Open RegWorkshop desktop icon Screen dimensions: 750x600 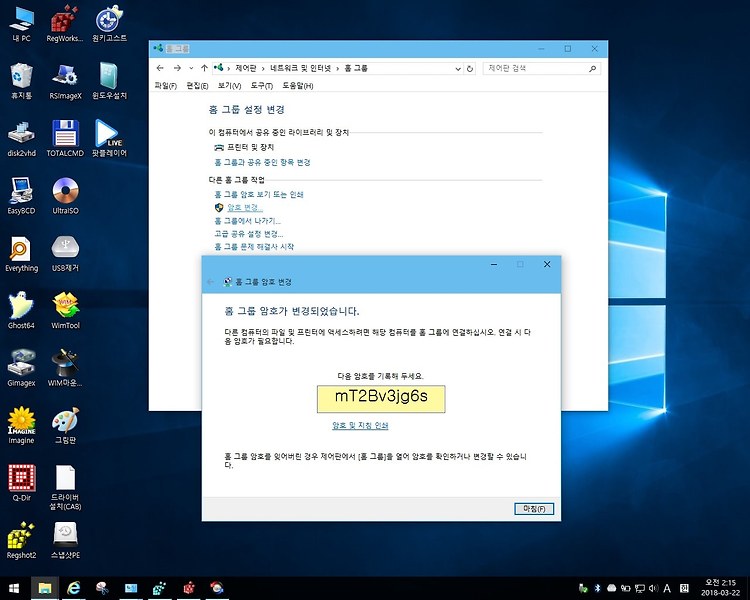pyautogui.click(x=65, y=24)
